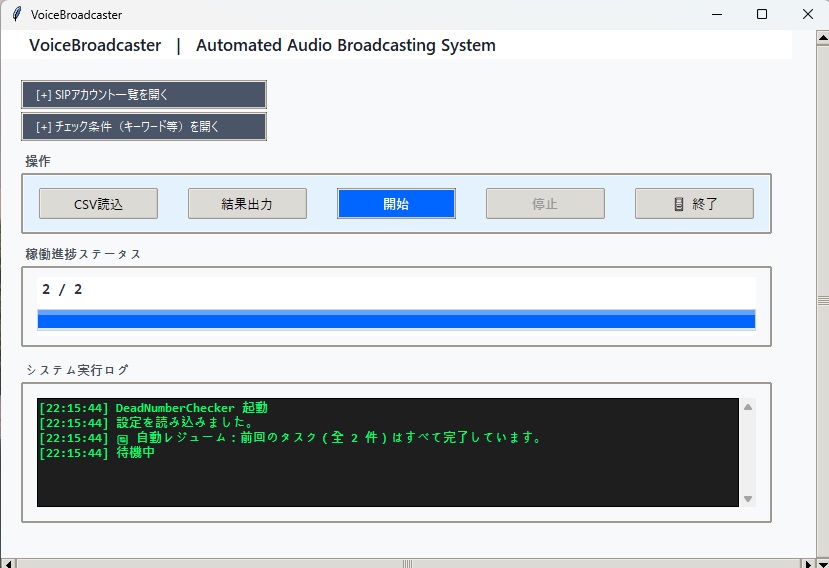Click the CSV読込 button
Viewport: 829px width, 568px height.
98,204
